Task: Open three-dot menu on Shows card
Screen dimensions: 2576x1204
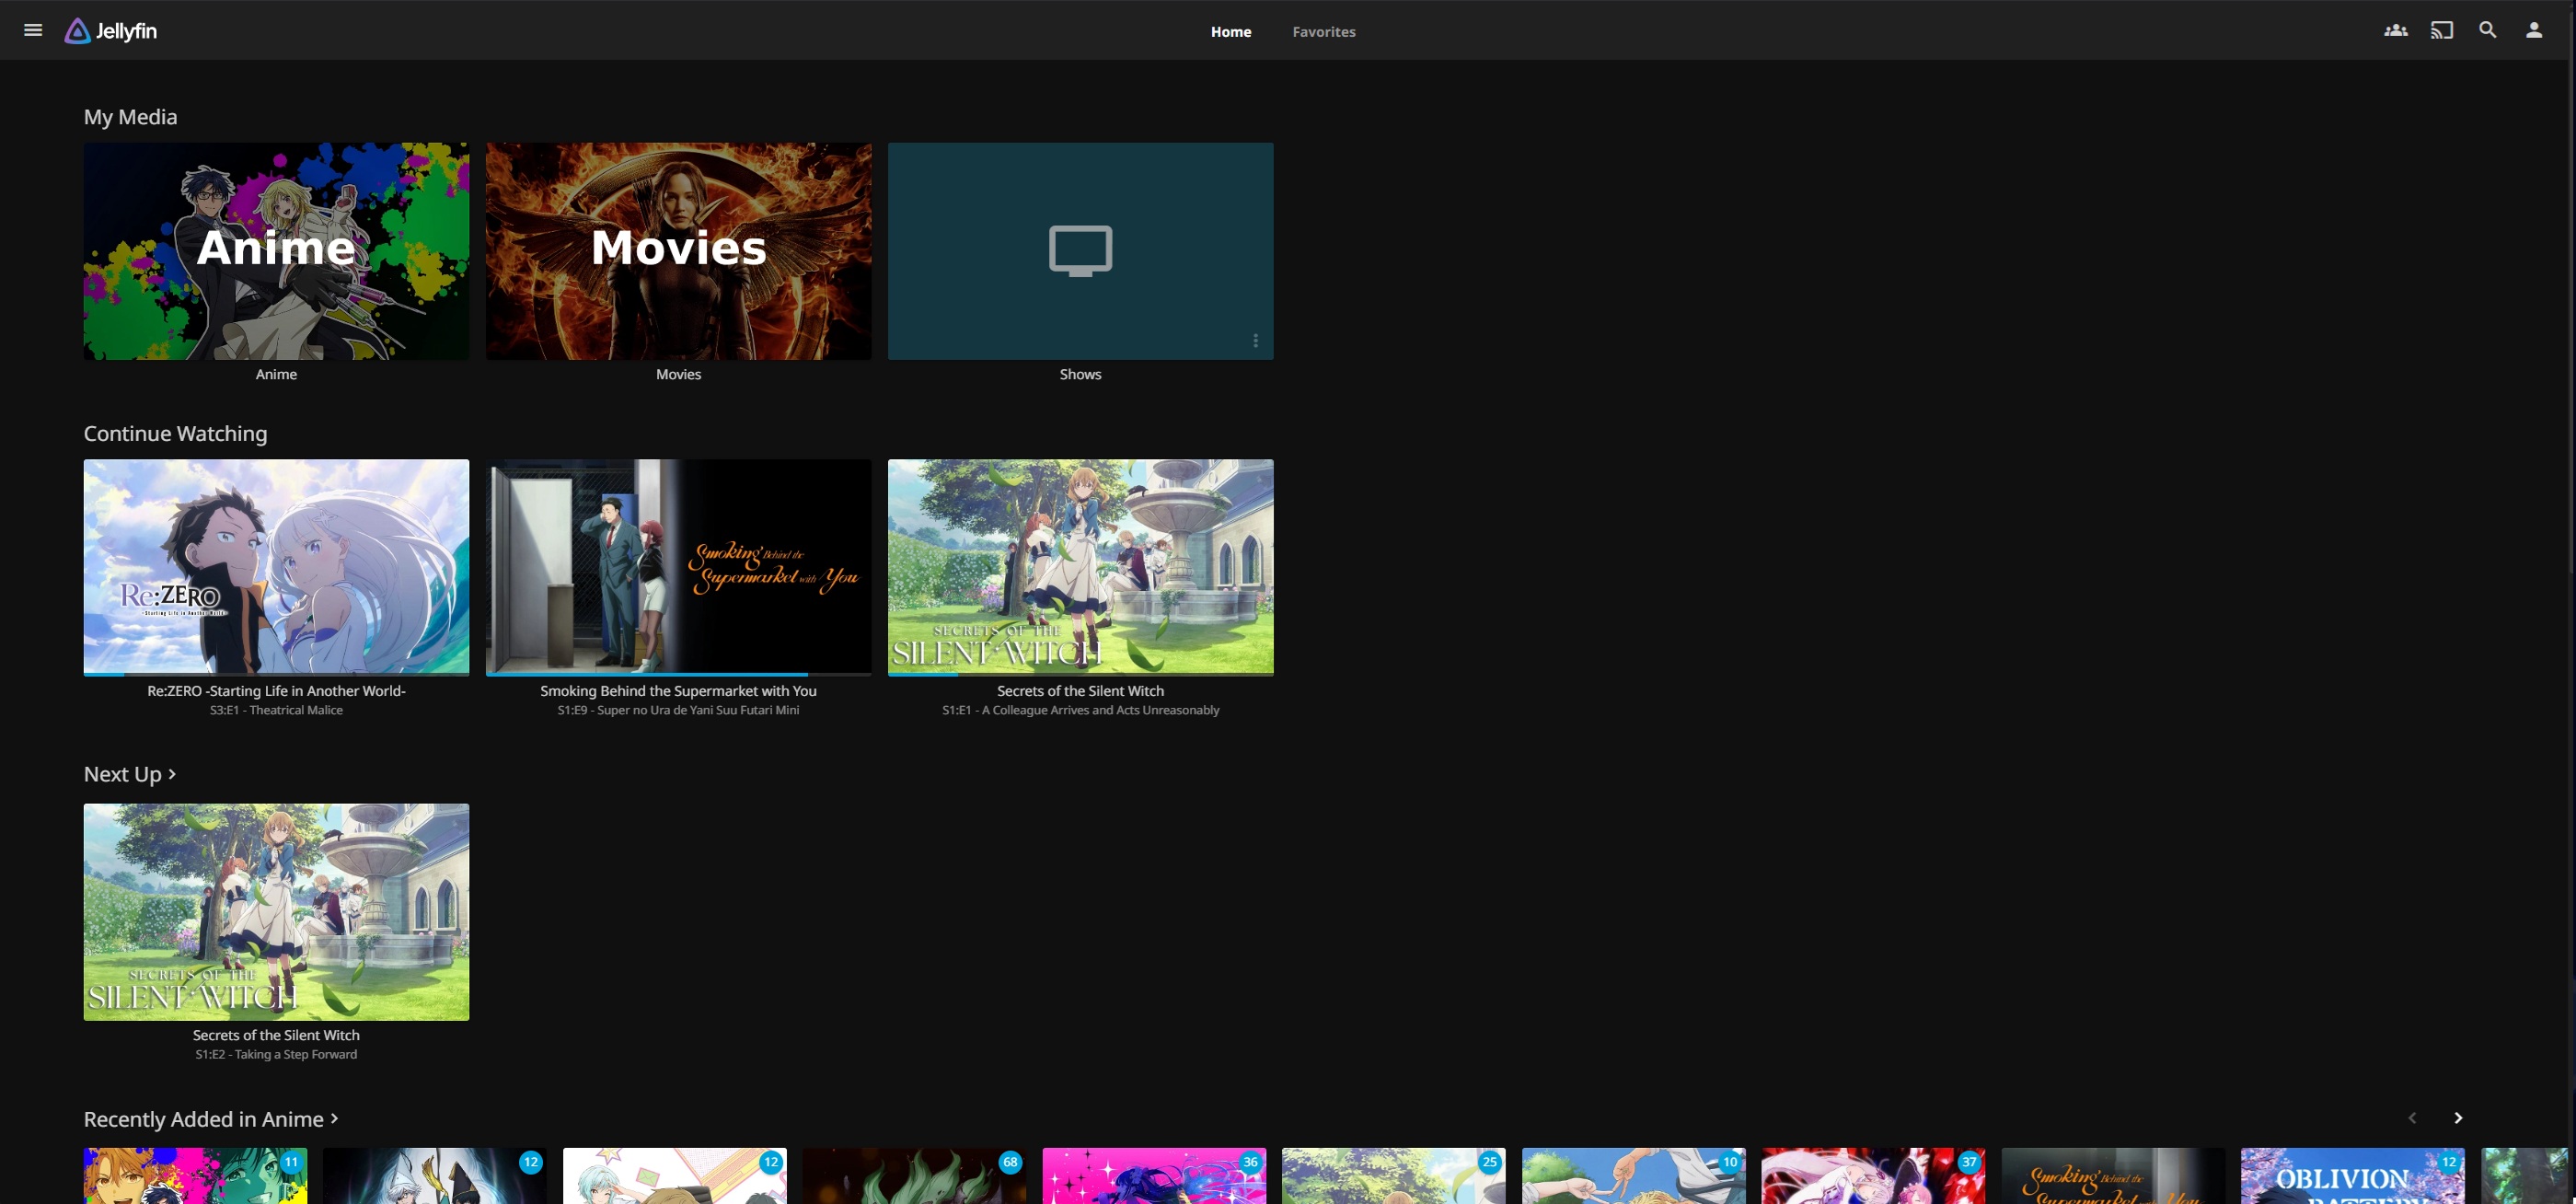Action: [1255, 341]
